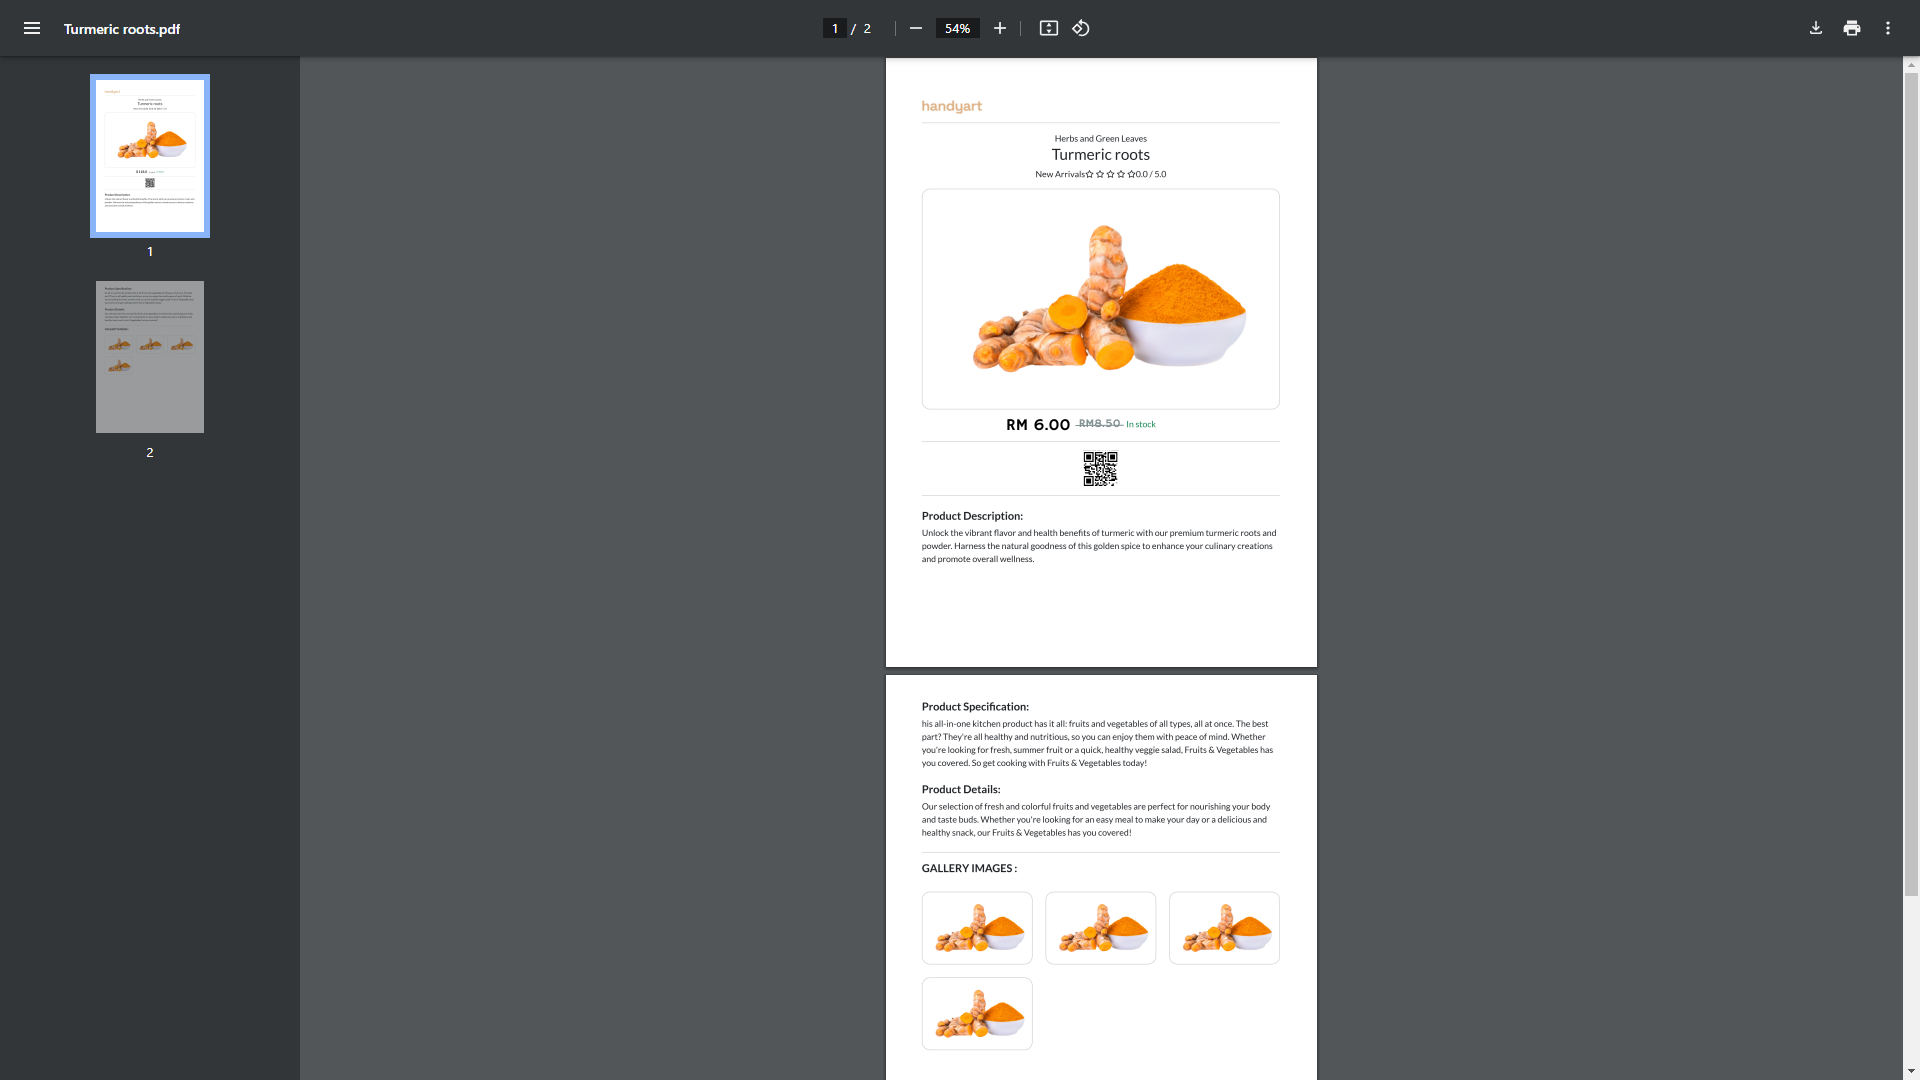The height and width of the screenshot is (1080, 1920).
Task: Open the more actions three-dot menu
Action: 1887,28
